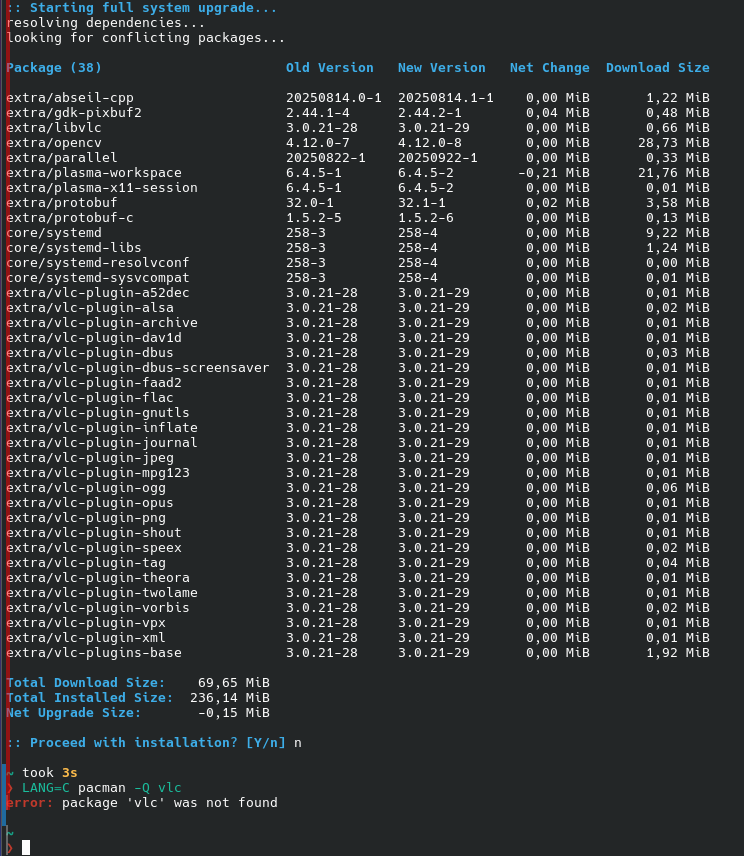Click the extra/vlc-plugins-base package name
Image resolution: width=744 pixels, height=856 pixels.
tap(94, 653)
